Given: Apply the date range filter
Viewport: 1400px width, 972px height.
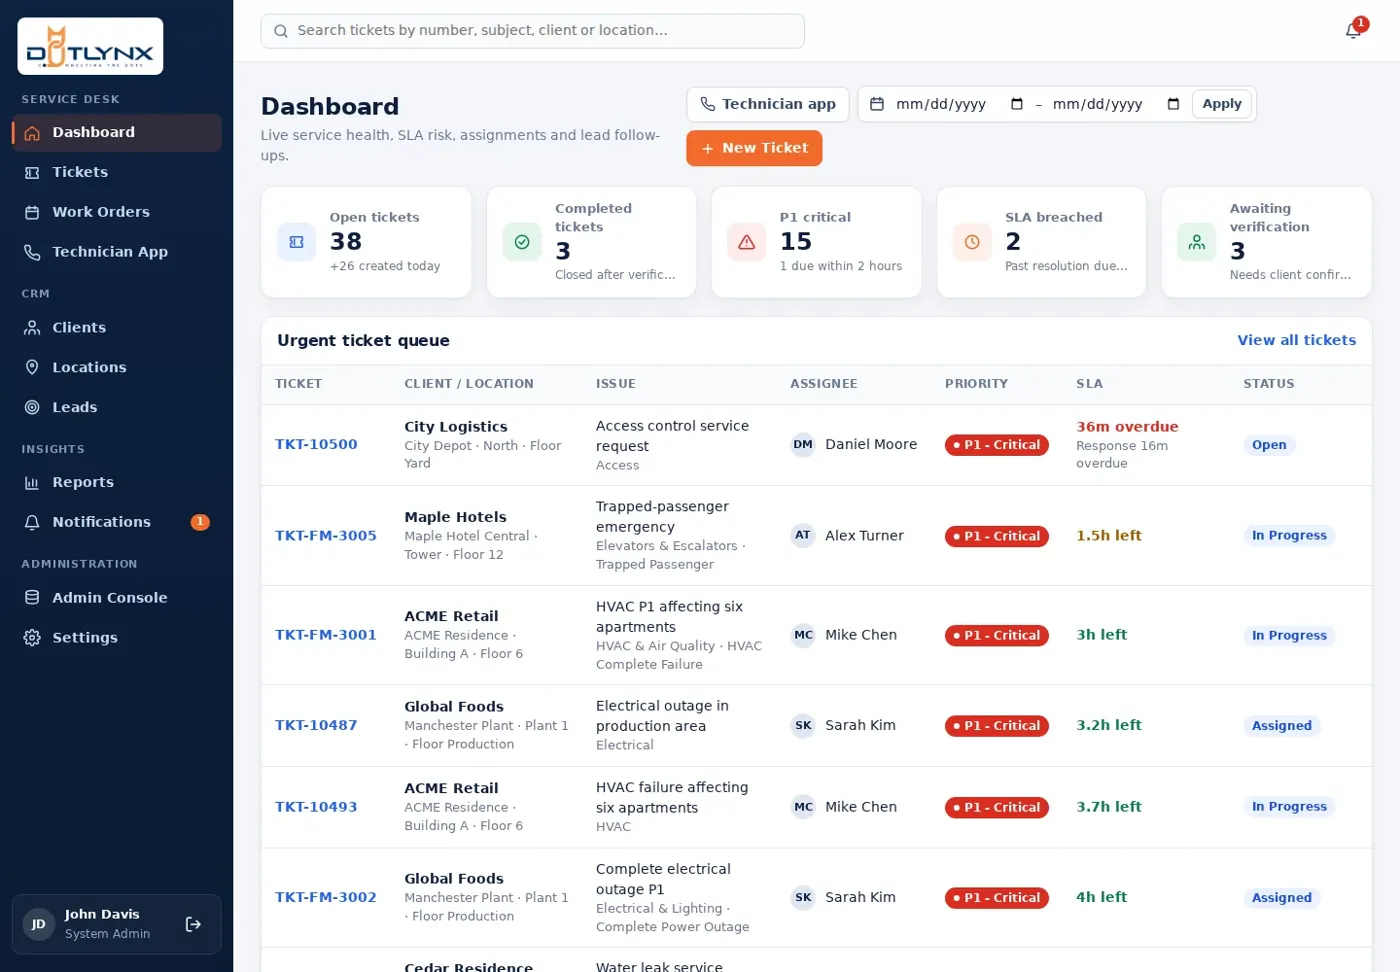Looking at the screenshot, I should pyautogui.click(x=1222, y=104).
